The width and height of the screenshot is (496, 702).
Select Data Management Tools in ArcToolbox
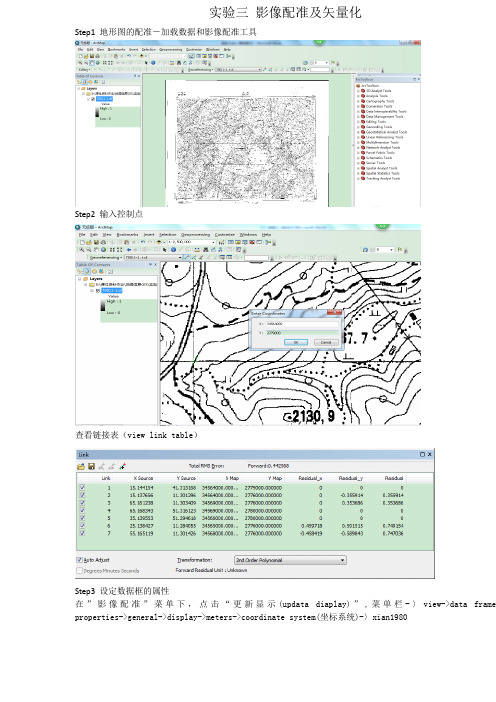[385, 116]
